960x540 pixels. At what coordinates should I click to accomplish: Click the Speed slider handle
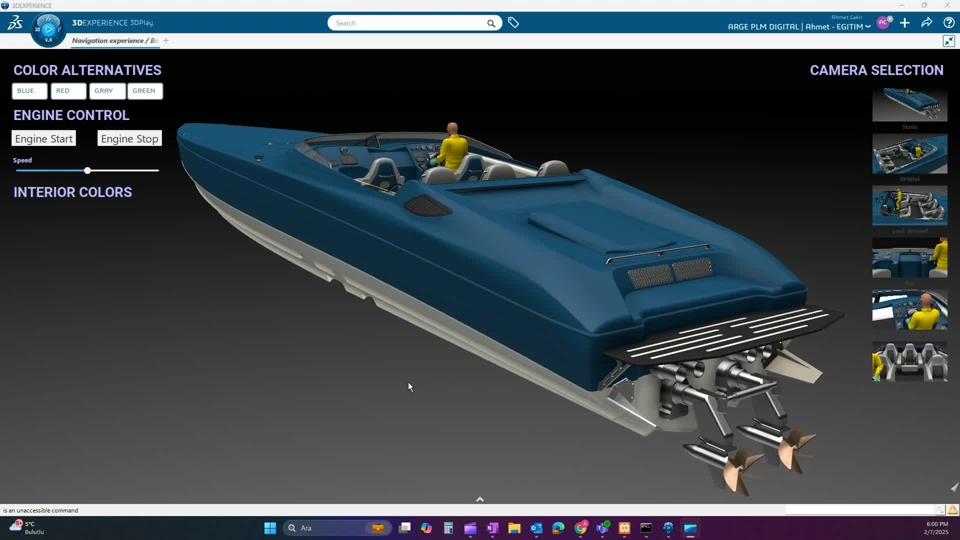pos(88,171)
